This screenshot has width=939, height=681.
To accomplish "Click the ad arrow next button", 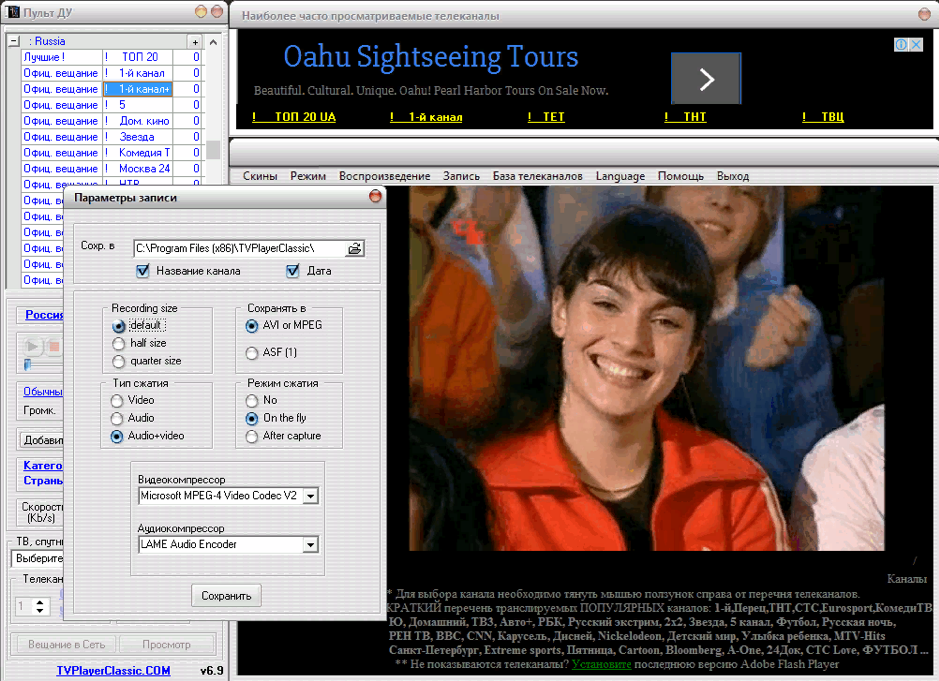I will coord(706,78).
